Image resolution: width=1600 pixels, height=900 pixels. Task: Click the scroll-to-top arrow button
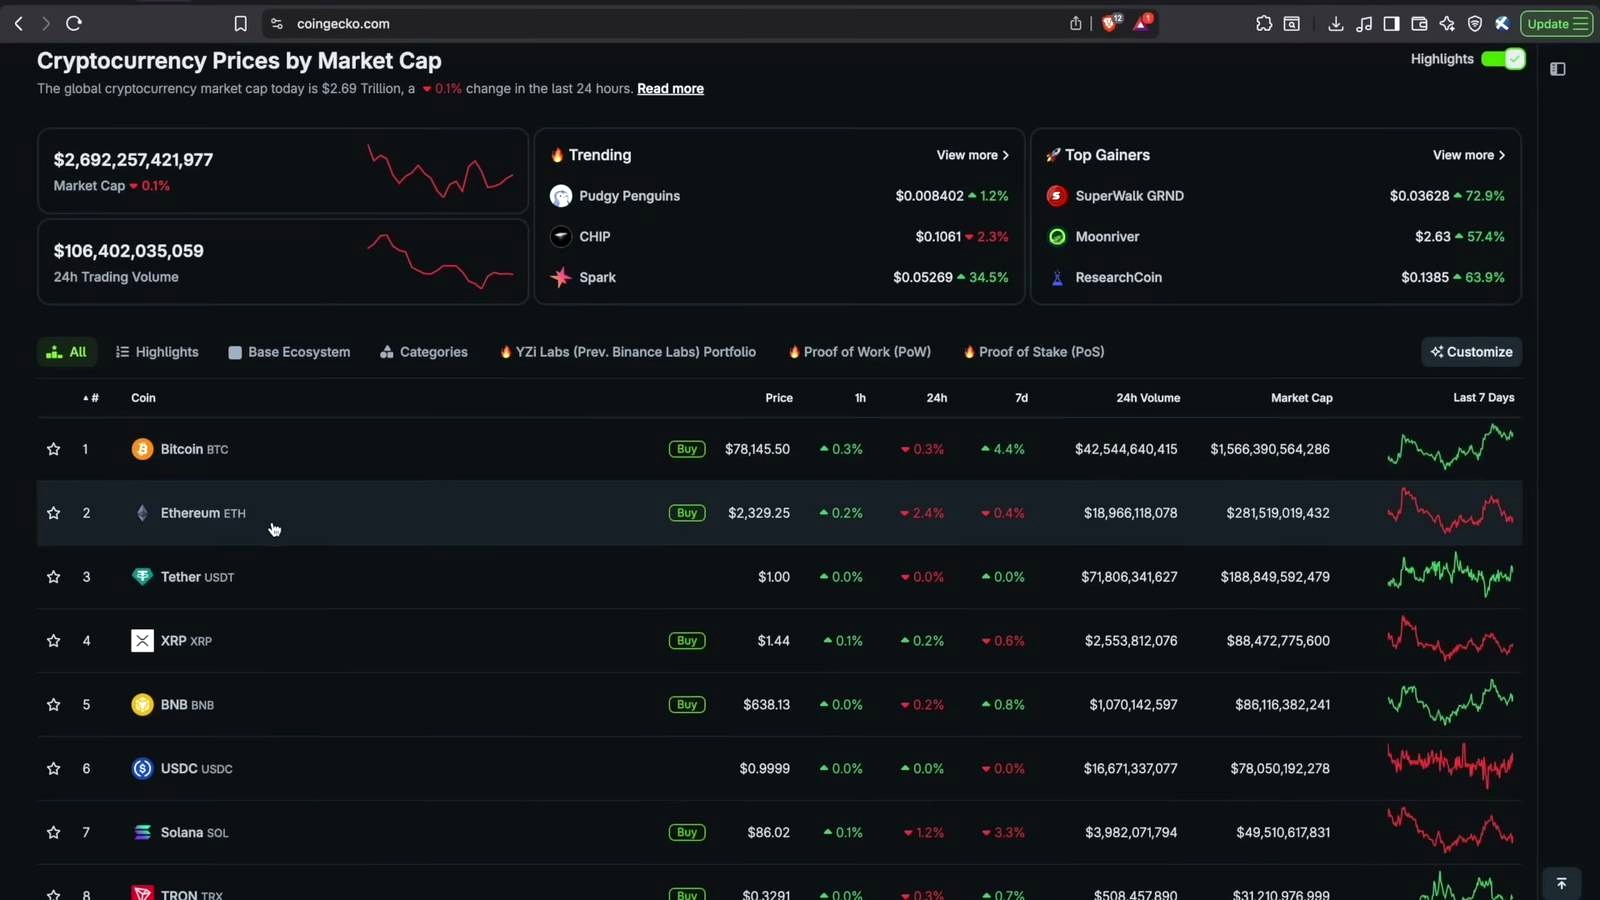click(1561, 884)
